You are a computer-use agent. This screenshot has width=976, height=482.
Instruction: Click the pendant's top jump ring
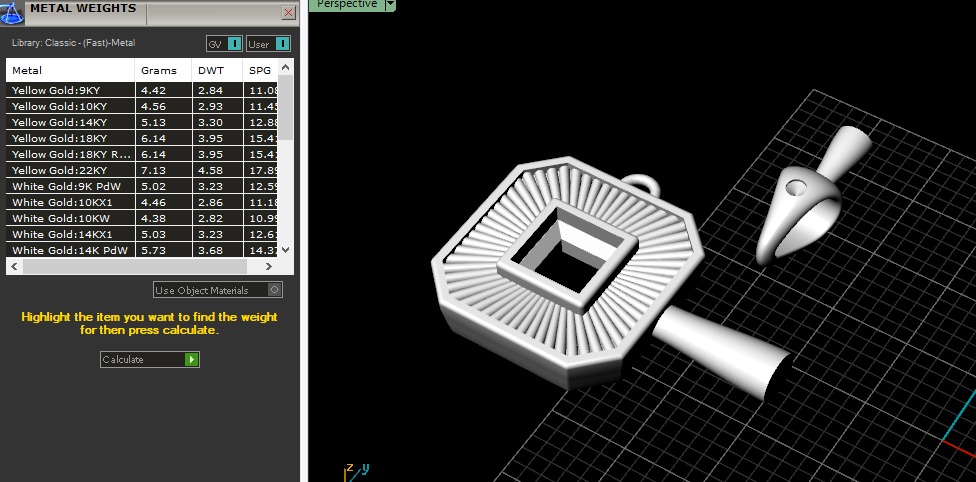(640, 184)
